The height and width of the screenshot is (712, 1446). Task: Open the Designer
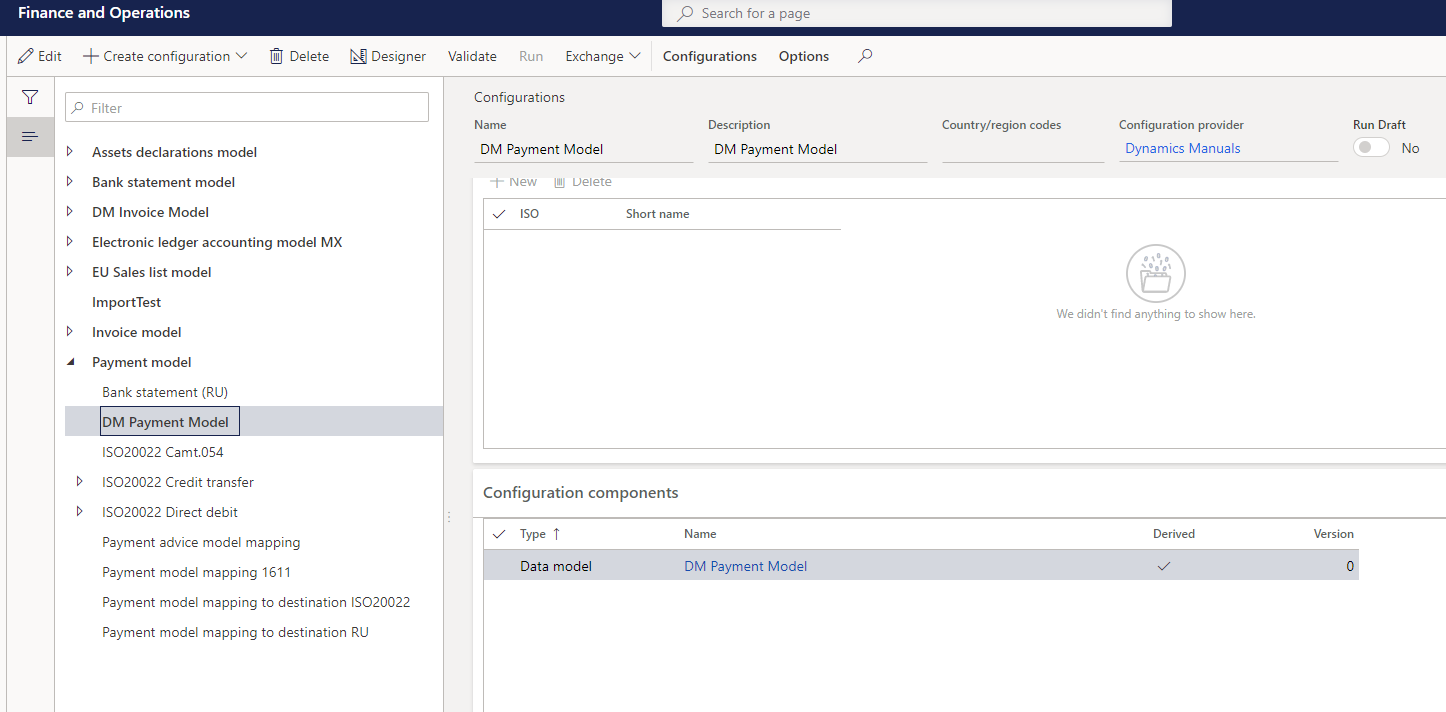pyautogui.click(x=388, y=56)
